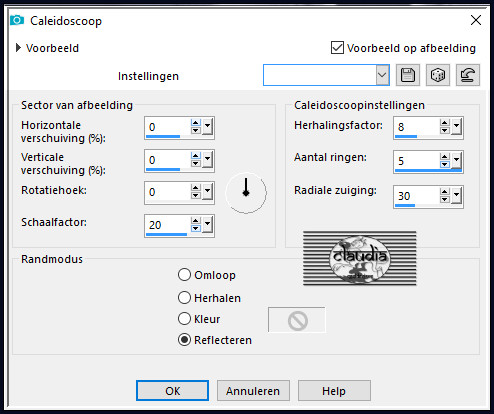Decrease Aantal ringen with down arrow

pos(445,164)
